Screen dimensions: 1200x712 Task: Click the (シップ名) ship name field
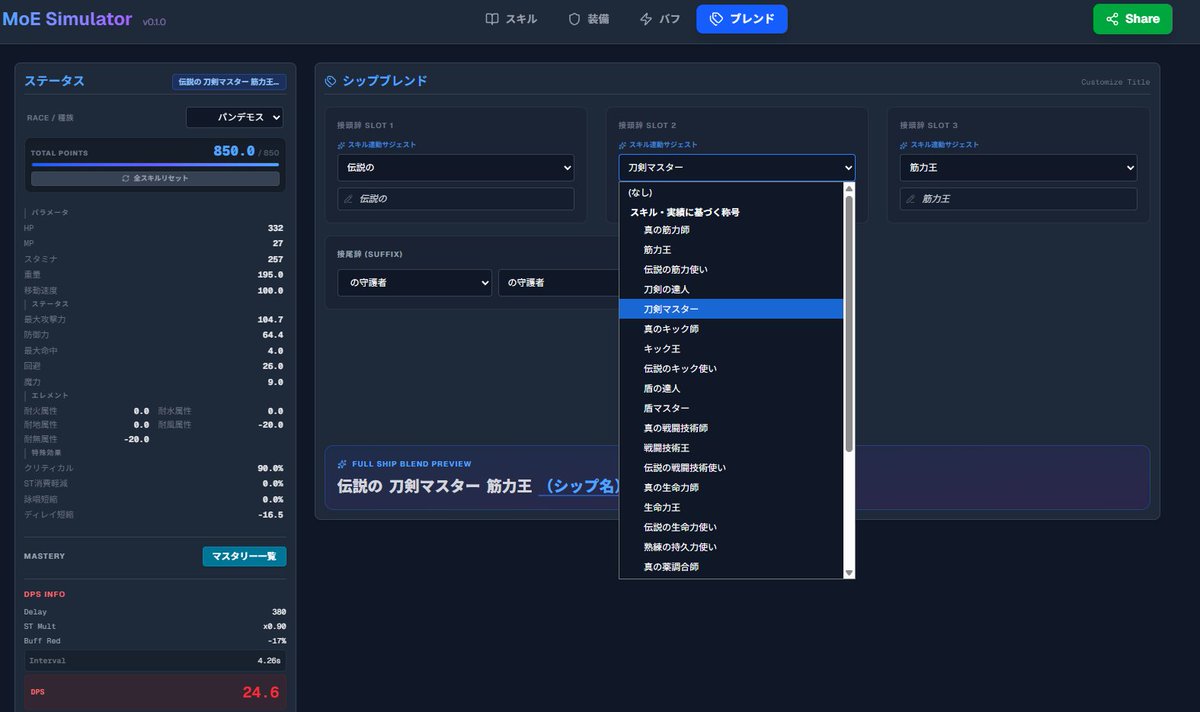click(x=580, y=487)
